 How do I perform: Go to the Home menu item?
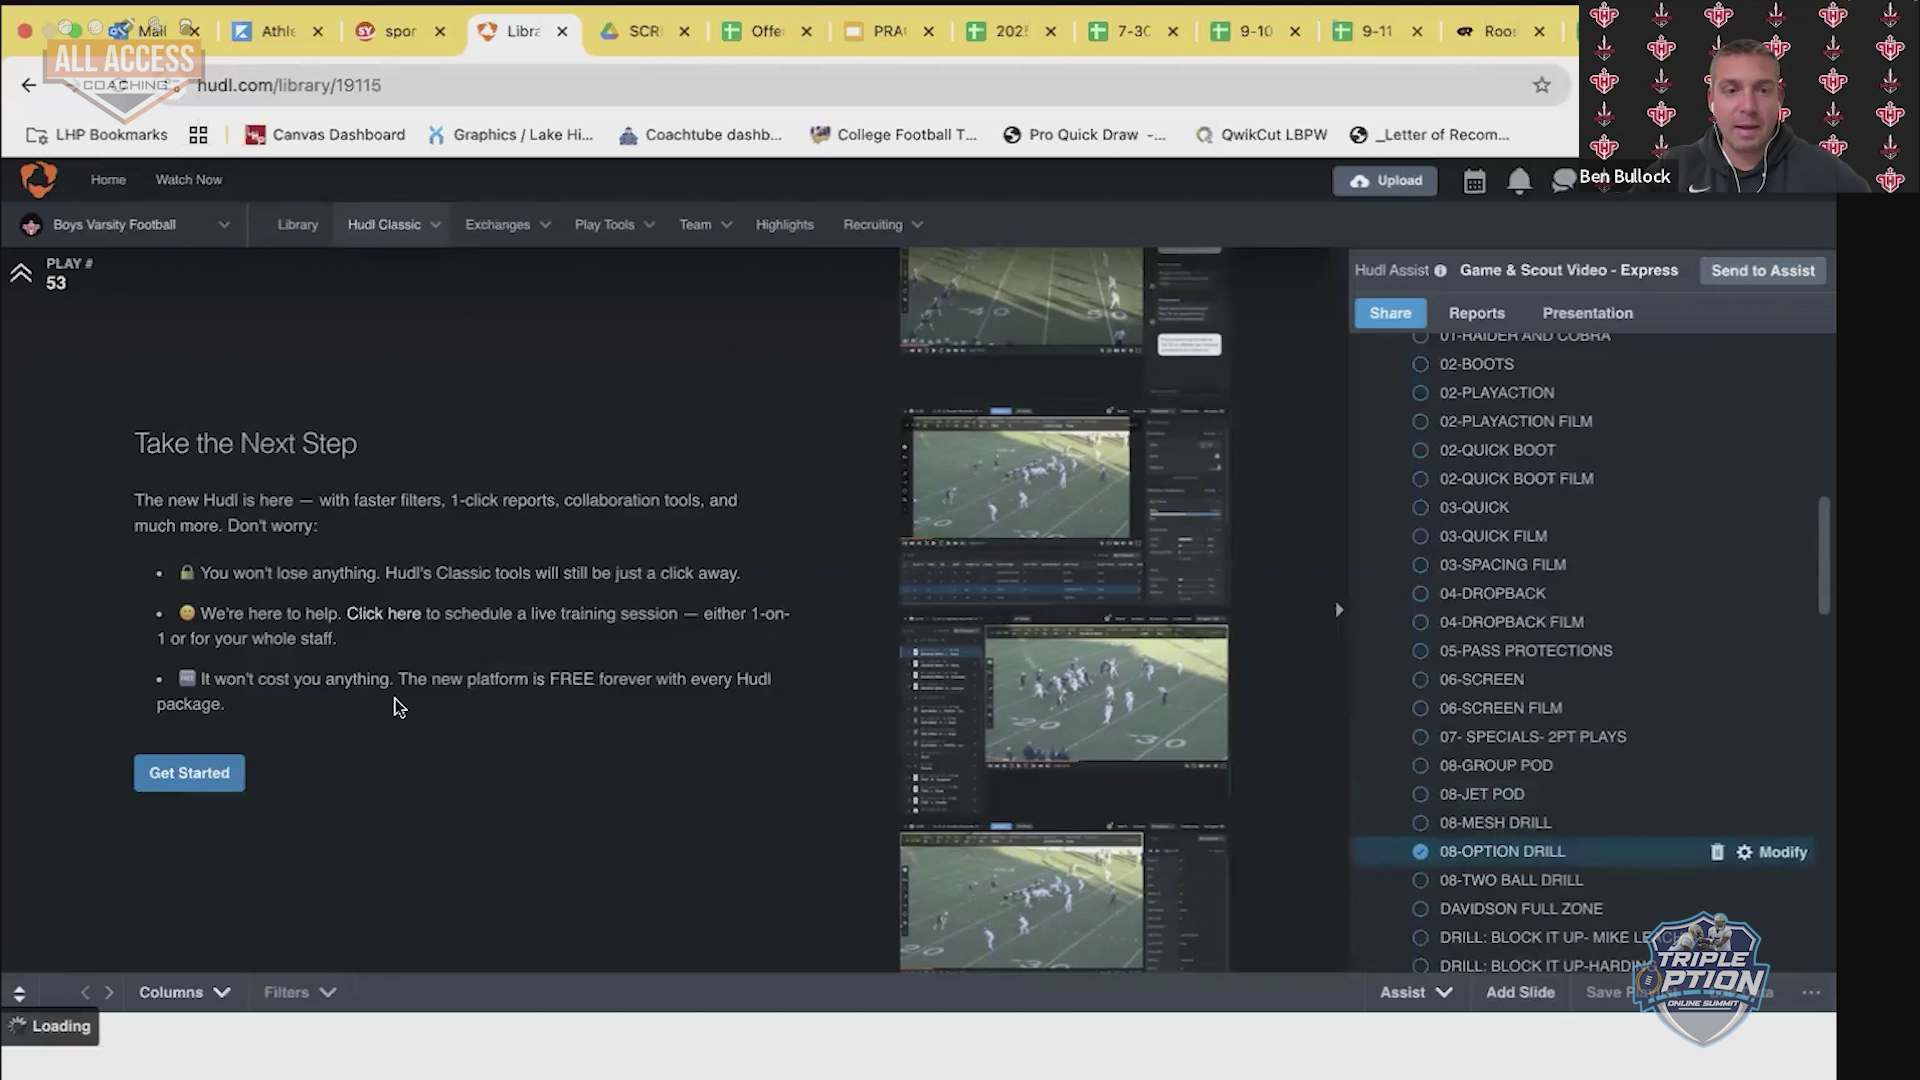point(108,180)
